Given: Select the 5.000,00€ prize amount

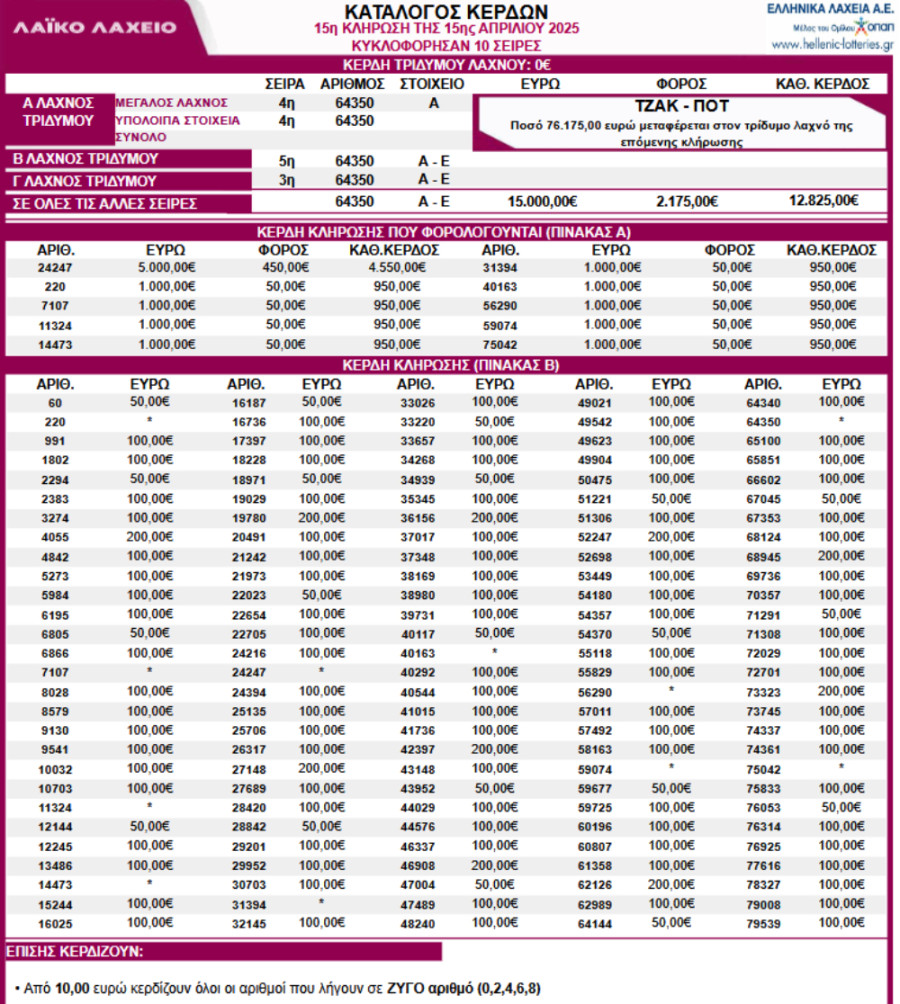Looking at the screenshot, I should click(166, 267).
